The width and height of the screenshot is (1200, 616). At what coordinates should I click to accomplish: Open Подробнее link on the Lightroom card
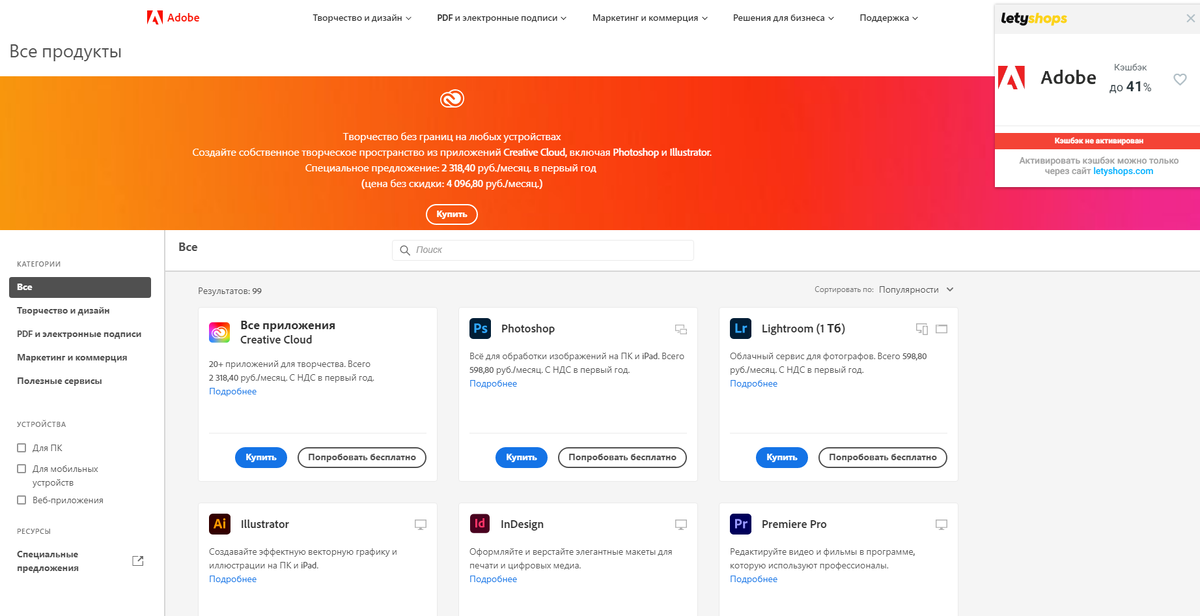pyautogui.click(x=754, y=384)
